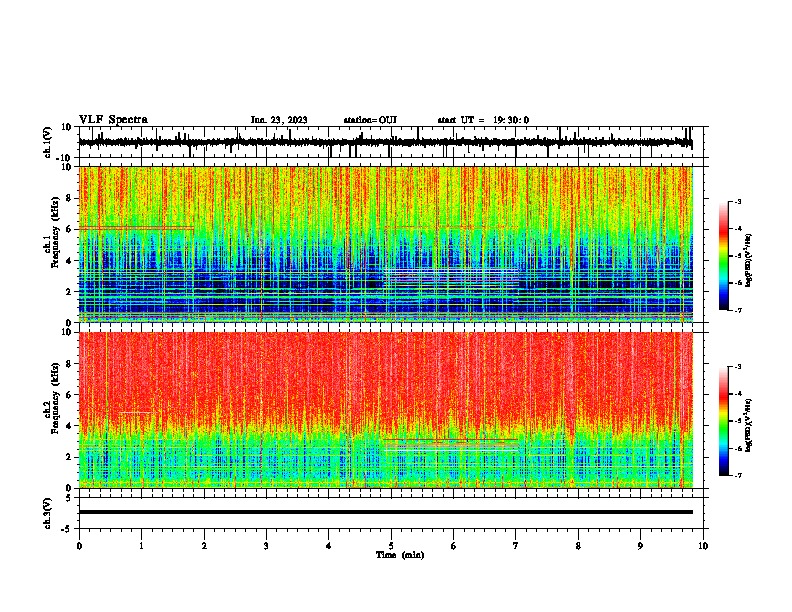Click time tick label "1" on x-axis
Image resolution: width=792 pixels, height=612 pixels.
coord(141,546)
